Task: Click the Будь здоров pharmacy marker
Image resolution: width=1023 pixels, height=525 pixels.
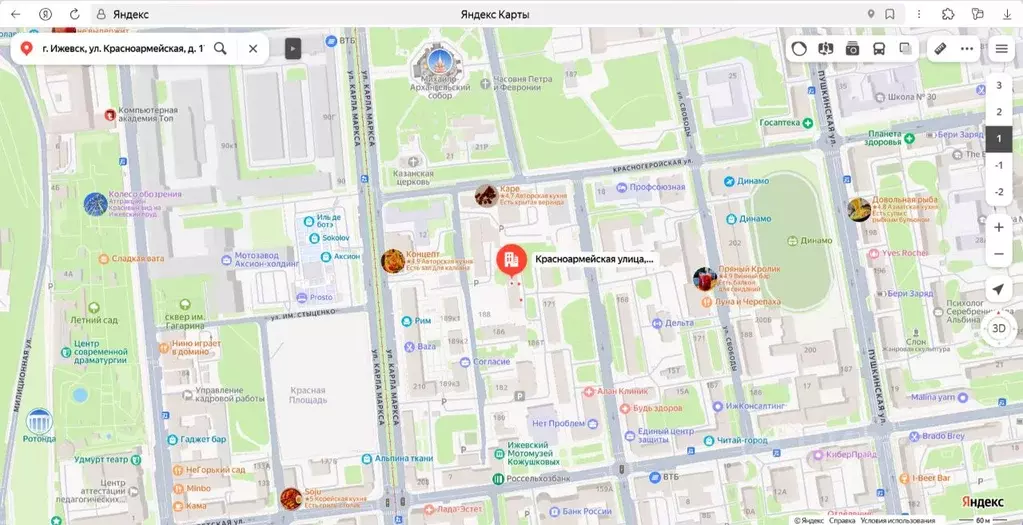Action: pos(625,408)
